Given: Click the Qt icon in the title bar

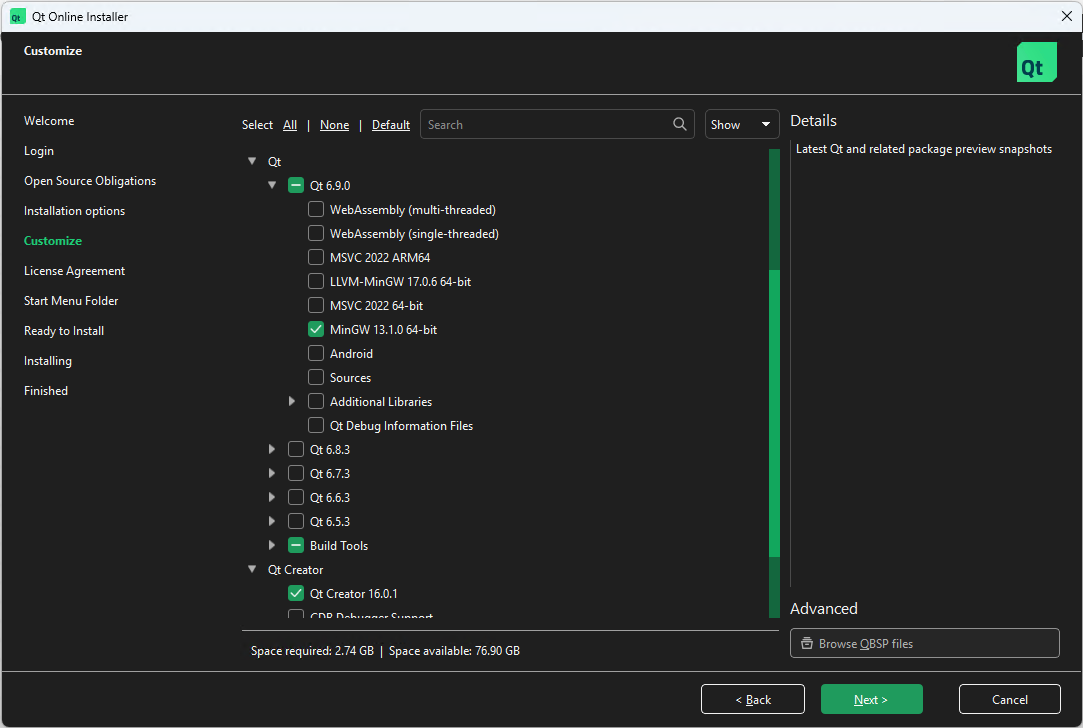Looking at the screenshot, I should pyautogui.click(x=17, y=17).
